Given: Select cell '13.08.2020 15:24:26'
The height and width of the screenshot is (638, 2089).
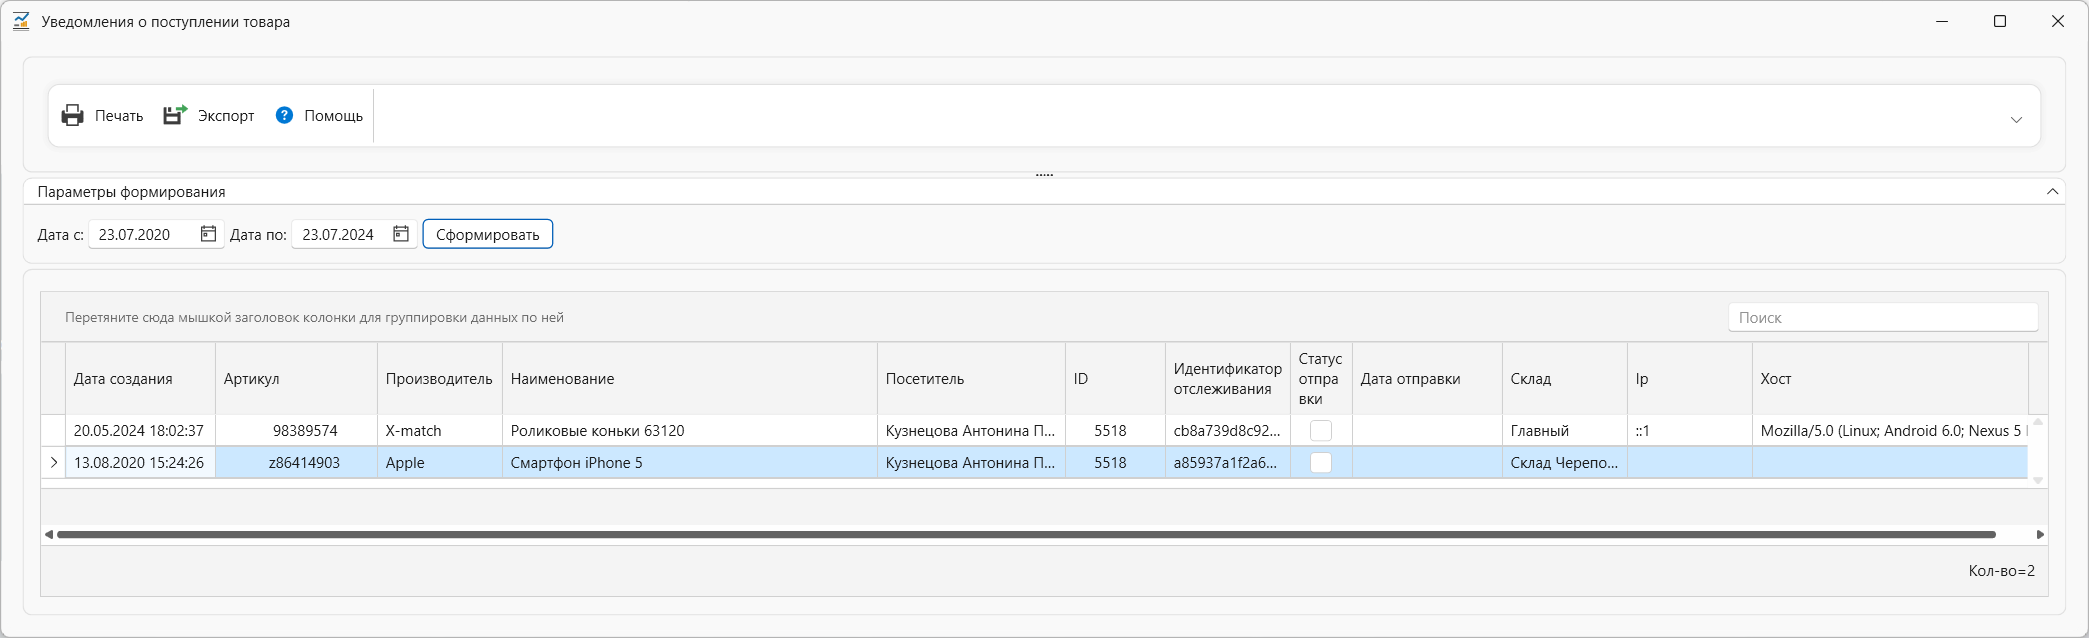Looking at the screenshot, I should click(140, 463).
